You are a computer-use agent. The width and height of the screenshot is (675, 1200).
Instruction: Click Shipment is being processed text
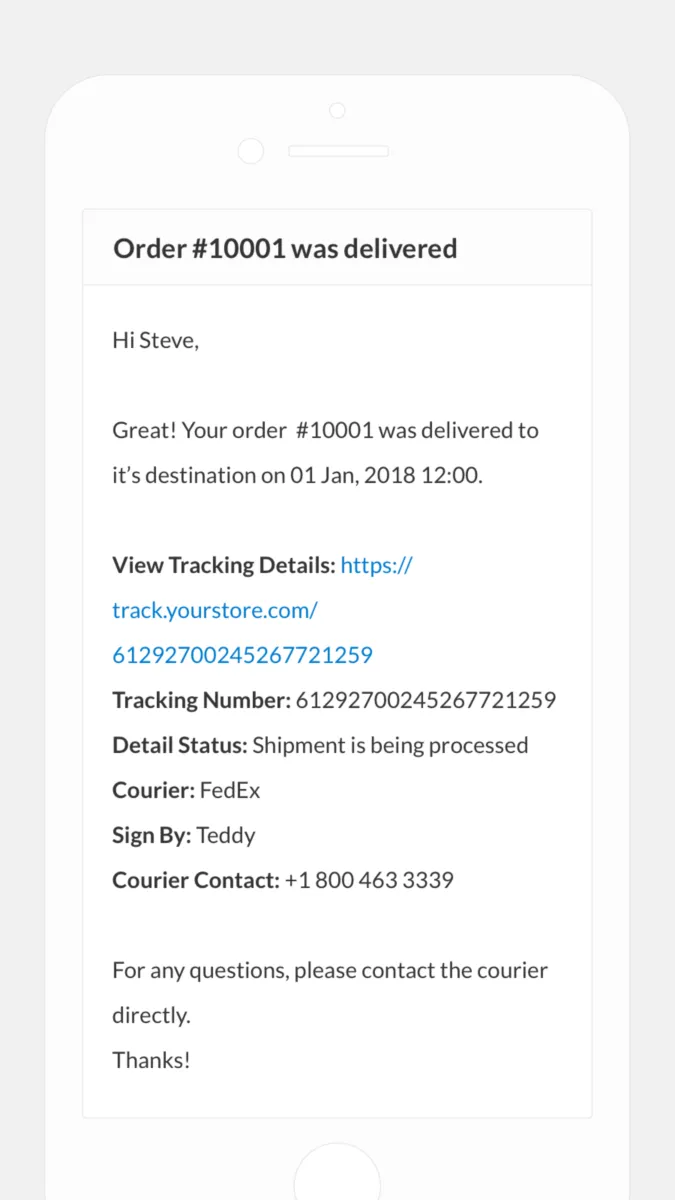click(x=390, y=745)
